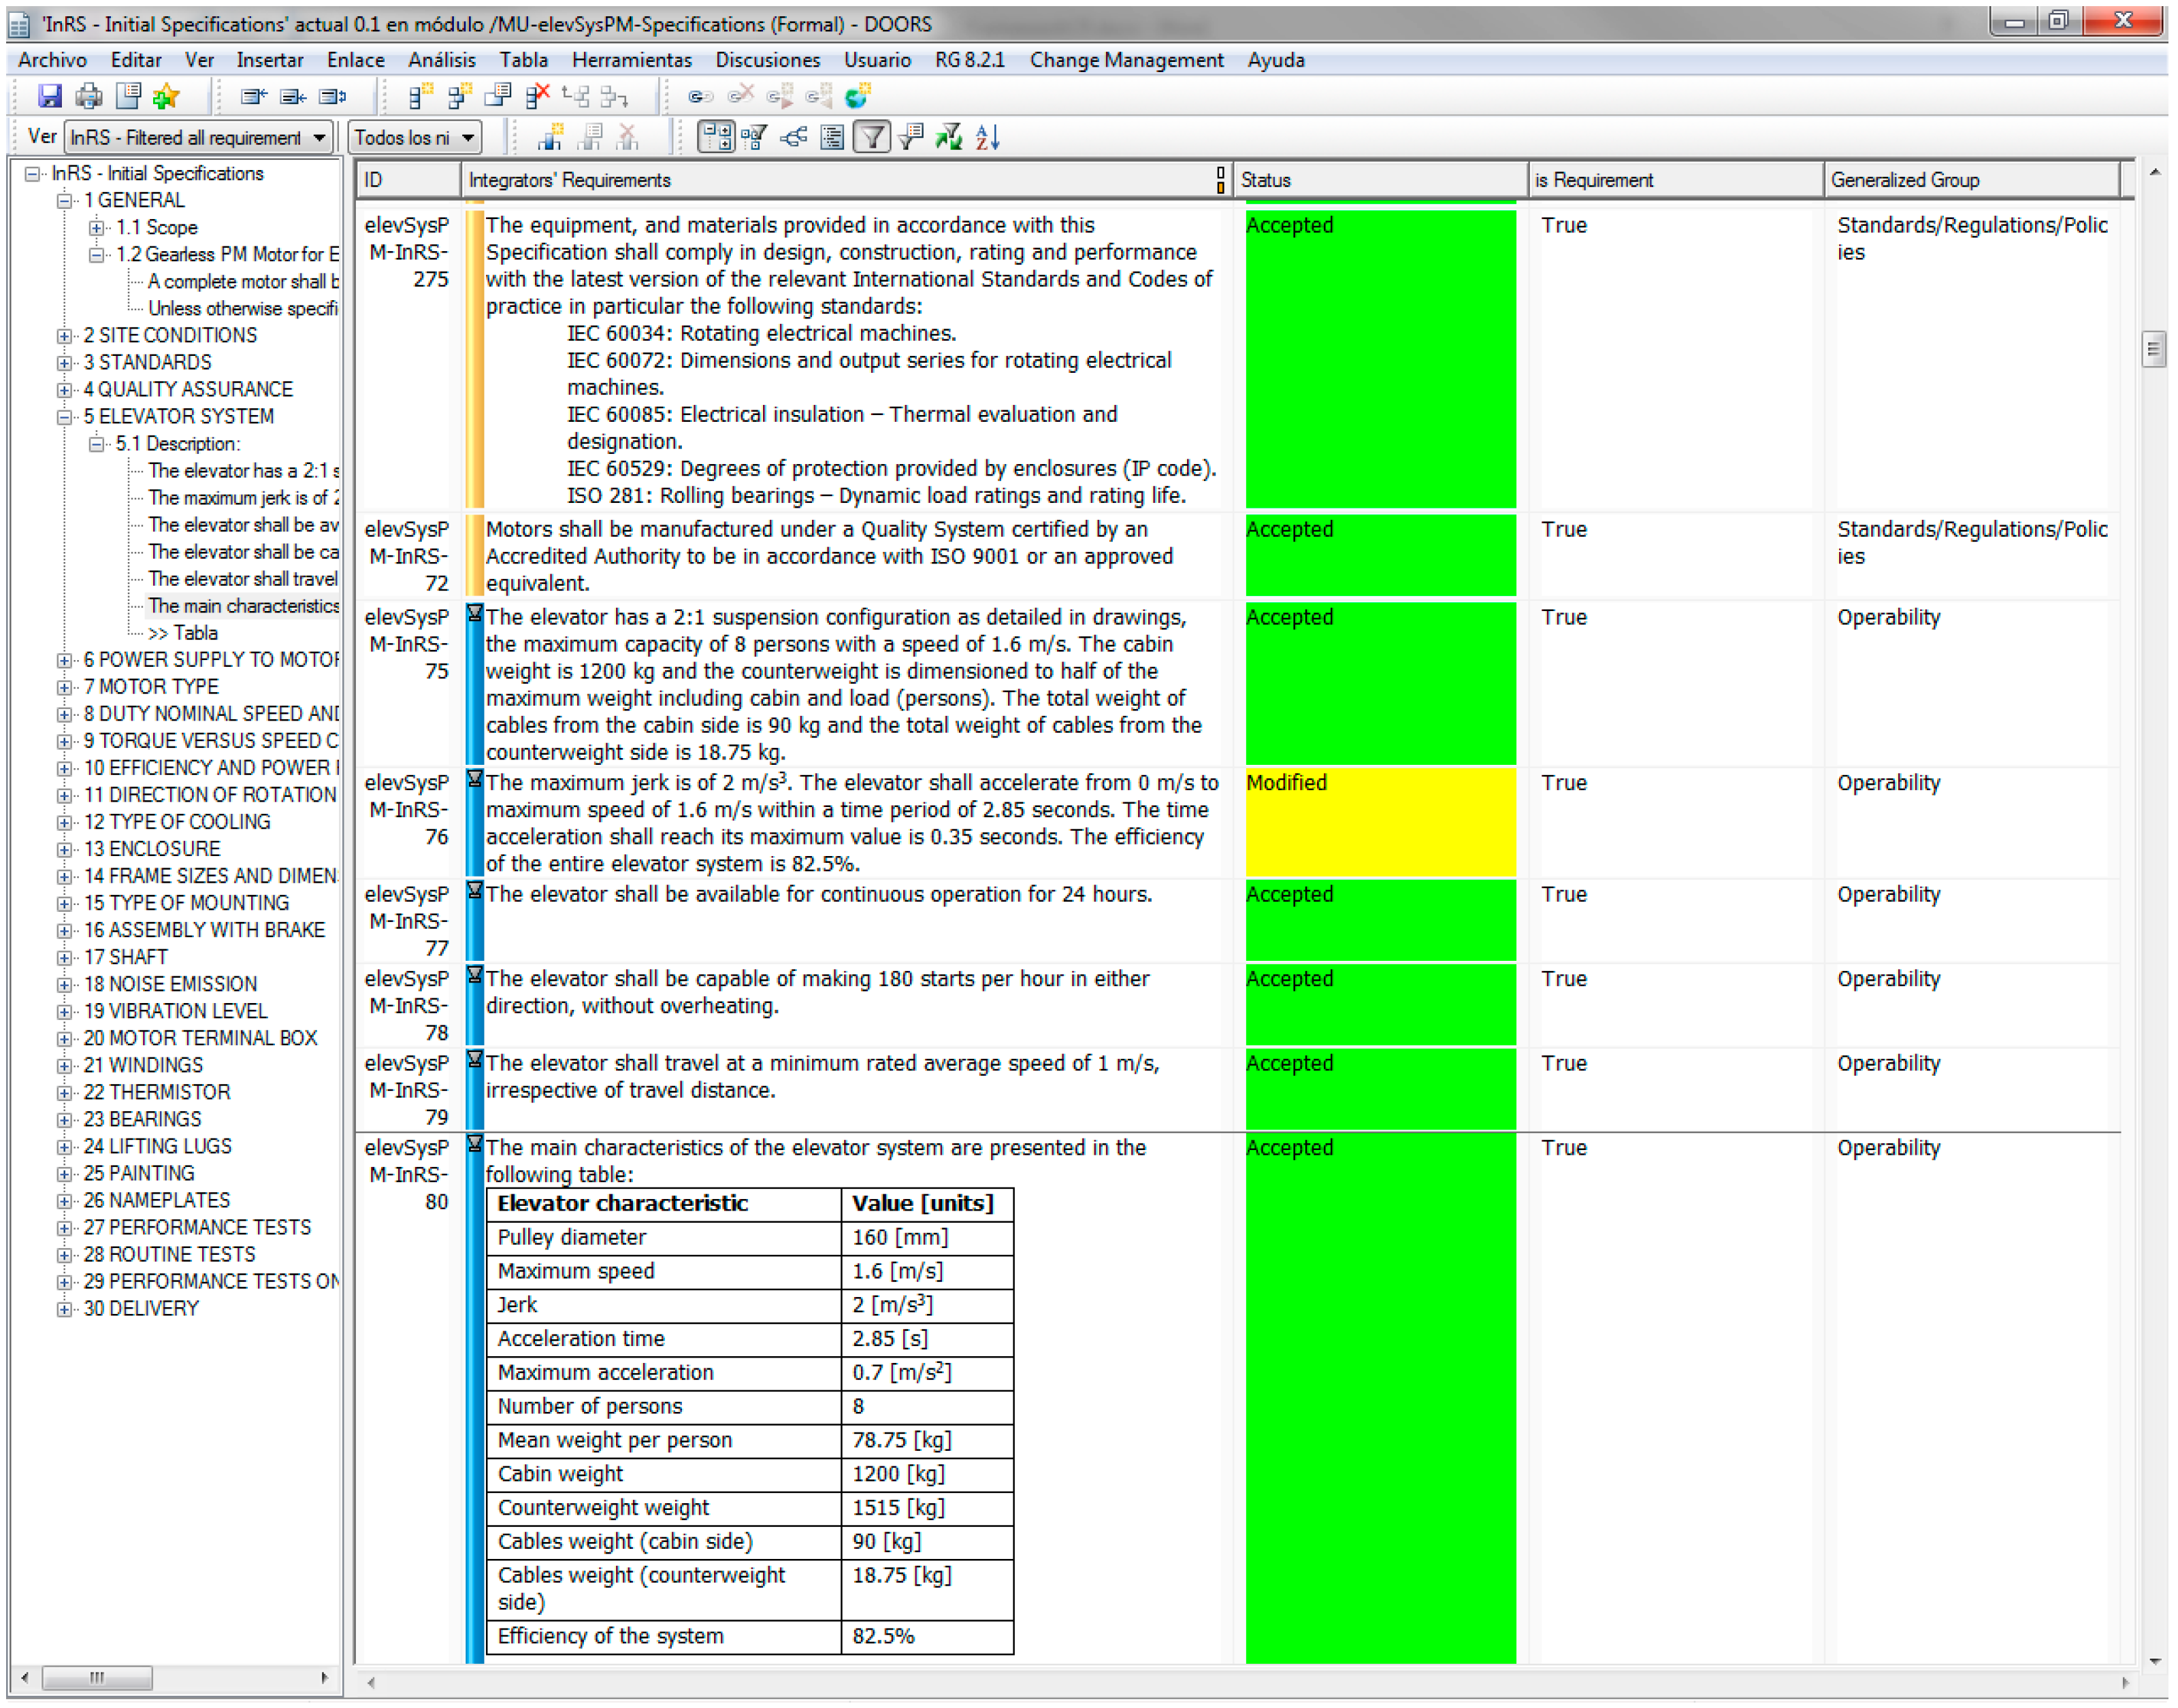Click the edit column icon

click(x=292, y=96)
